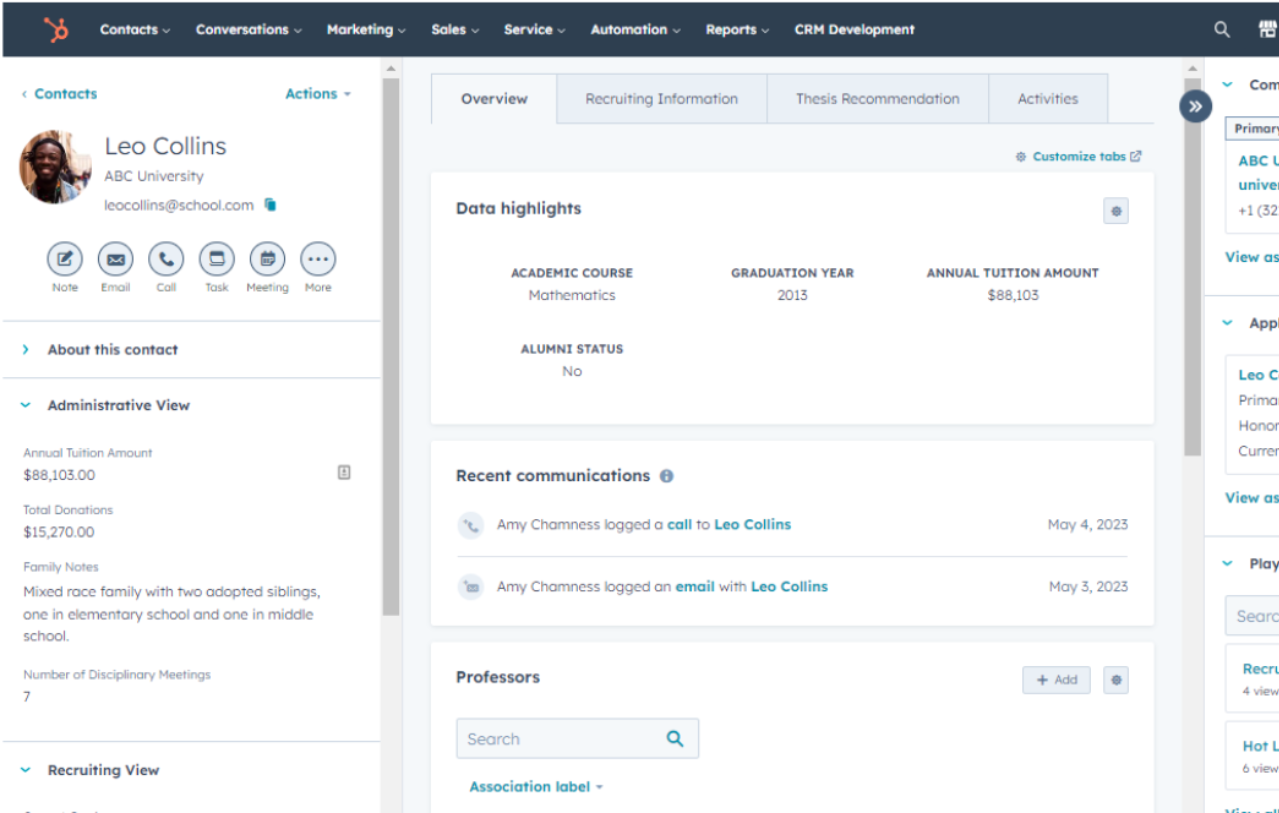The image size is (1279, 813).
Task: Switch to the Recruiting Information tab
Action: click(660, 98)
